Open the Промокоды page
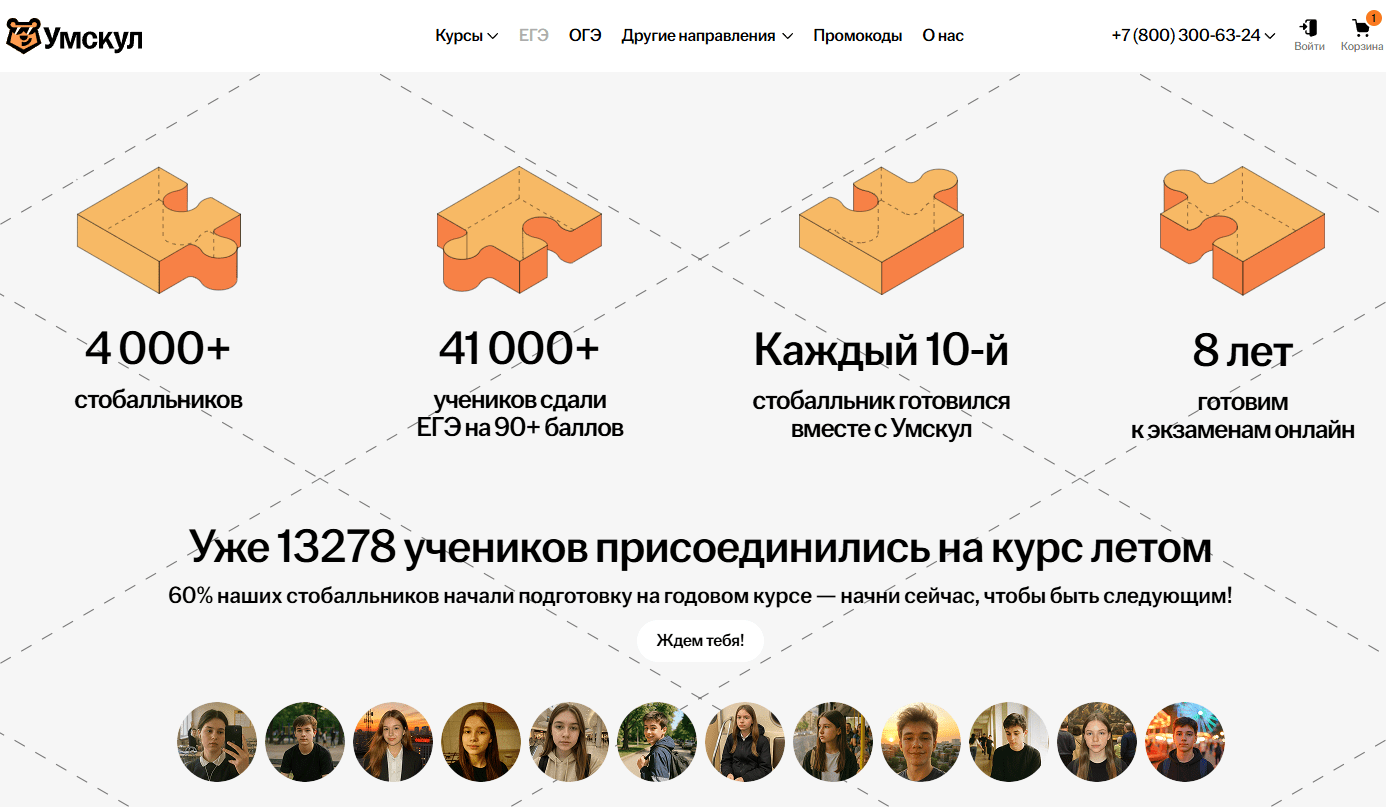This screenshot has height=807, width=1386. [857, 35]
